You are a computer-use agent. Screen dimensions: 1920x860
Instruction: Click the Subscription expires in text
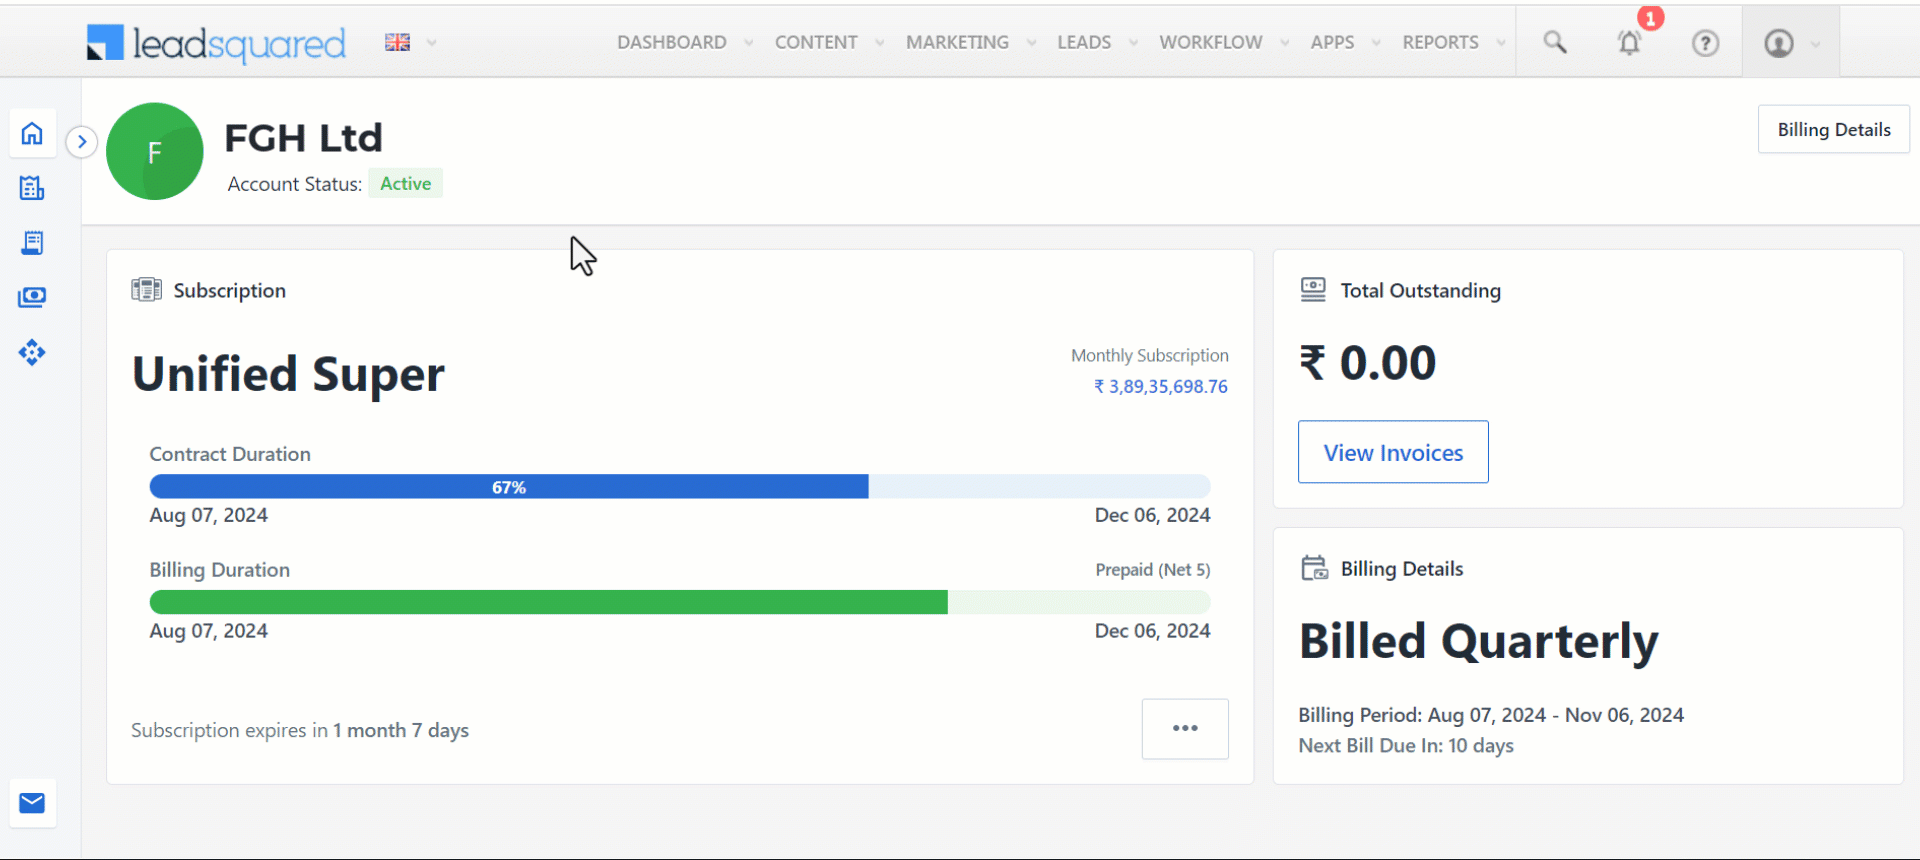[300, 731]
